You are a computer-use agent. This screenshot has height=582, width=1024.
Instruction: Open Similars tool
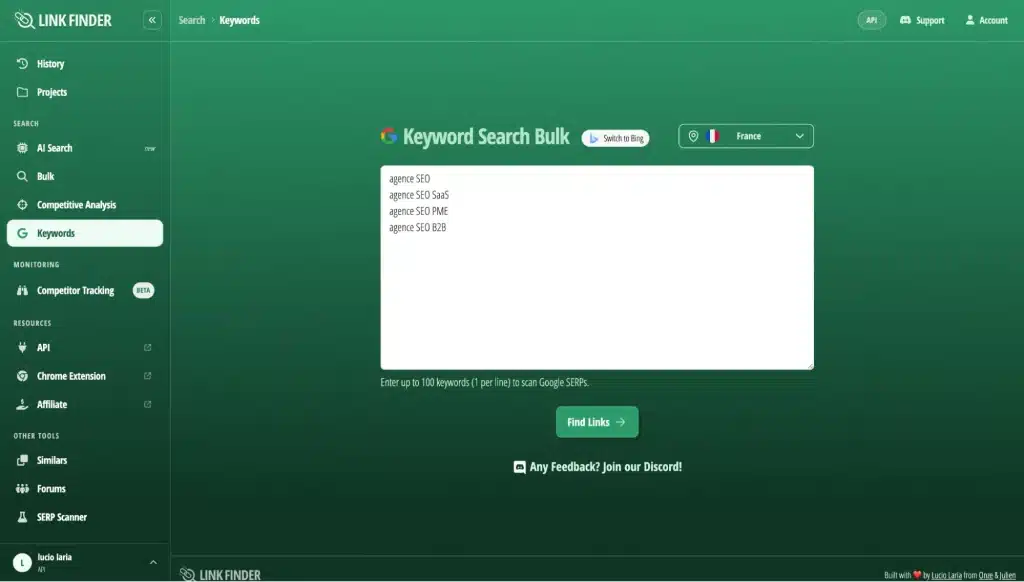coord(85,461)
